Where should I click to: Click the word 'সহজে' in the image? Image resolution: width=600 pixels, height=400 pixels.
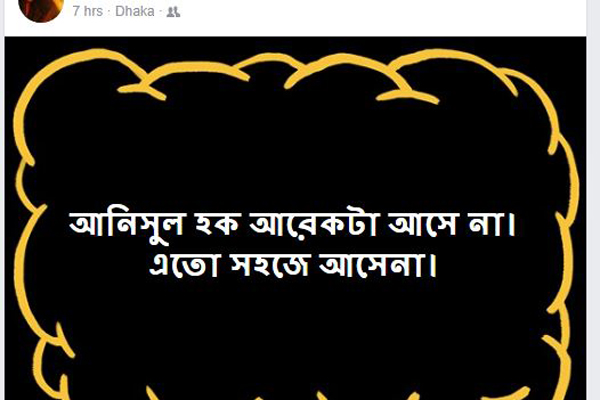coord(270,265)
